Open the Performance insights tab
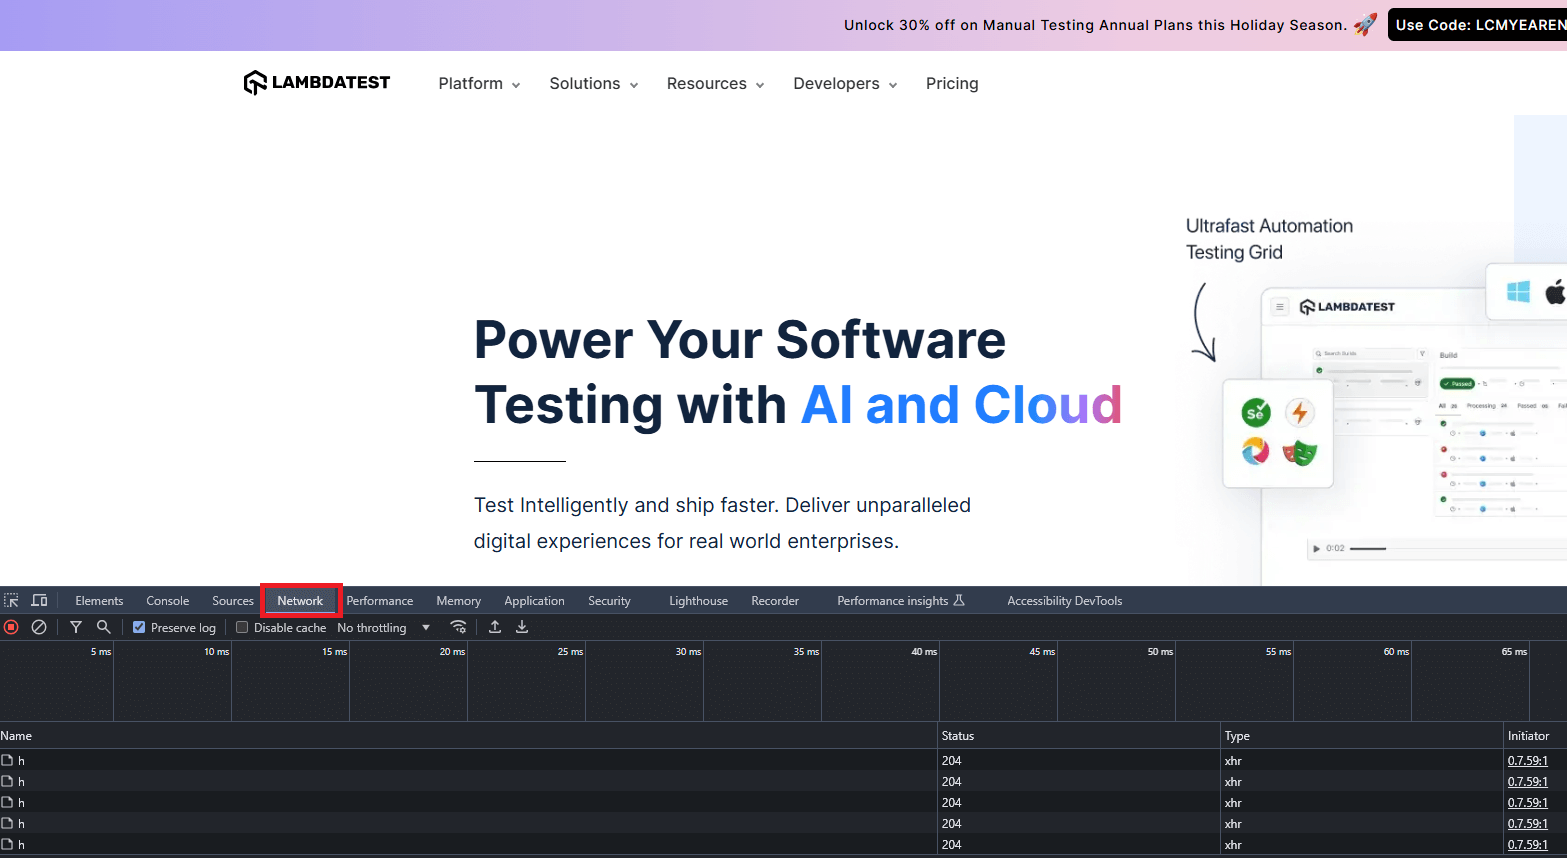 [901, 601]
